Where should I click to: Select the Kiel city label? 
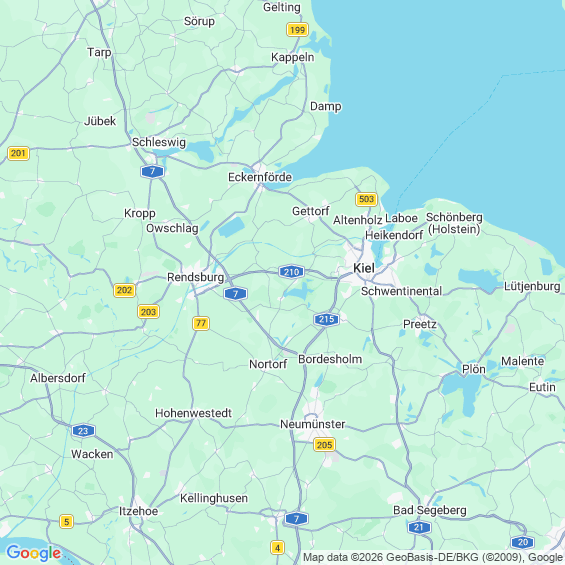[364, 268]
